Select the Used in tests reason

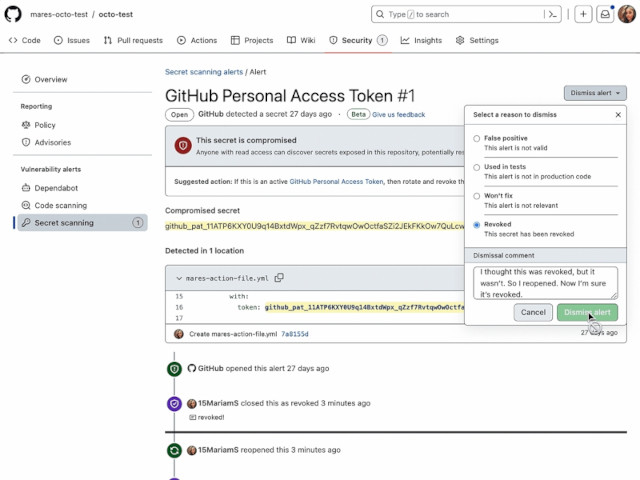coord(476,167)
